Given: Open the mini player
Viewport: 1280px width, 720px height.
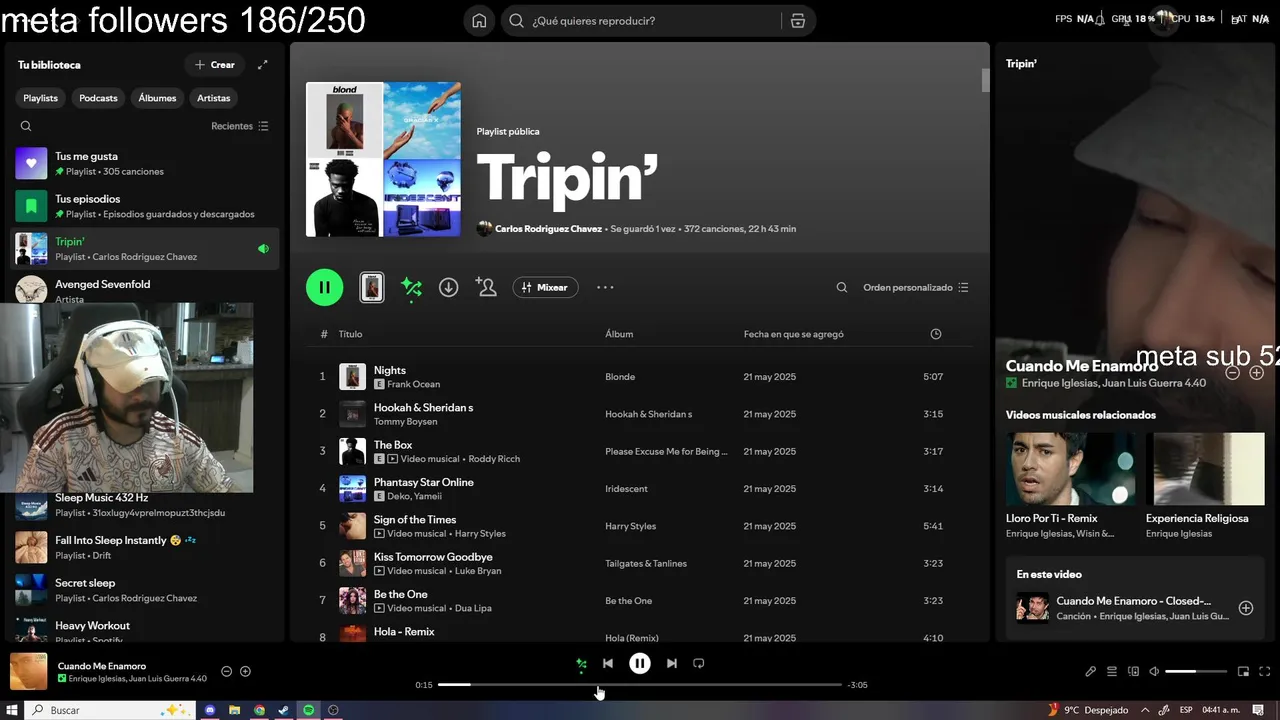Looking at the screenshot, I should tap(1244, 672).
